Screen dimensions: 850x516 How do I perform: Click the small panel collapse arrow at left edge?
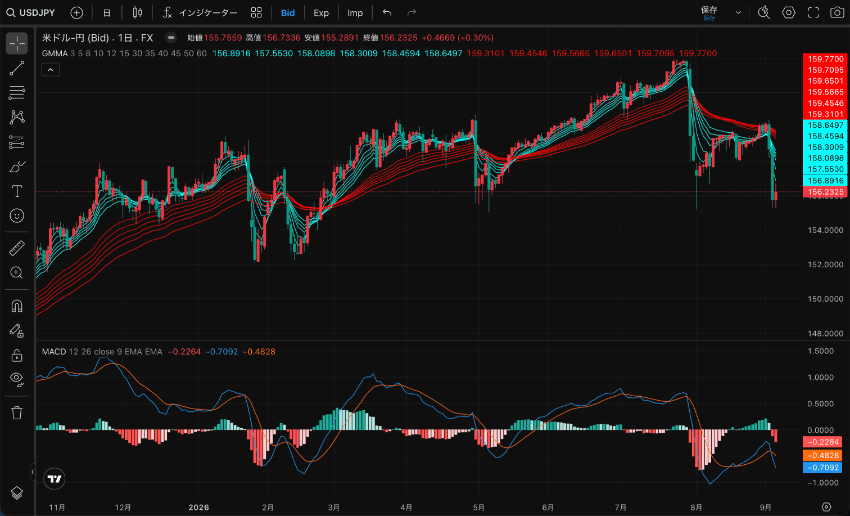point(33,472)
